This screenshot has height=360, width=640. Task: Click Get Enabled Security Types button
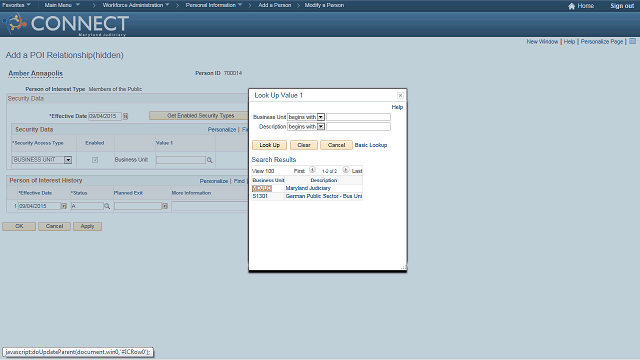pyautogui.click(x=200, y=116)
